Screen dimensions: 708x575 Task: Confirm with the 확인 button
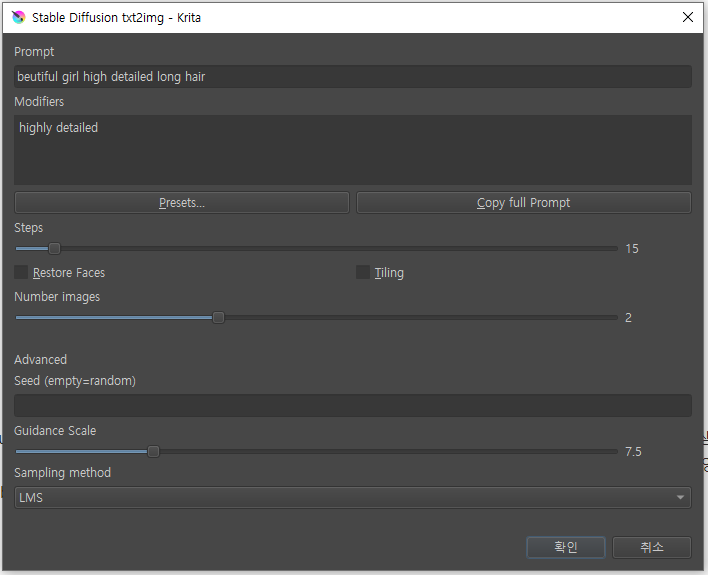click(x=566, y=547)
